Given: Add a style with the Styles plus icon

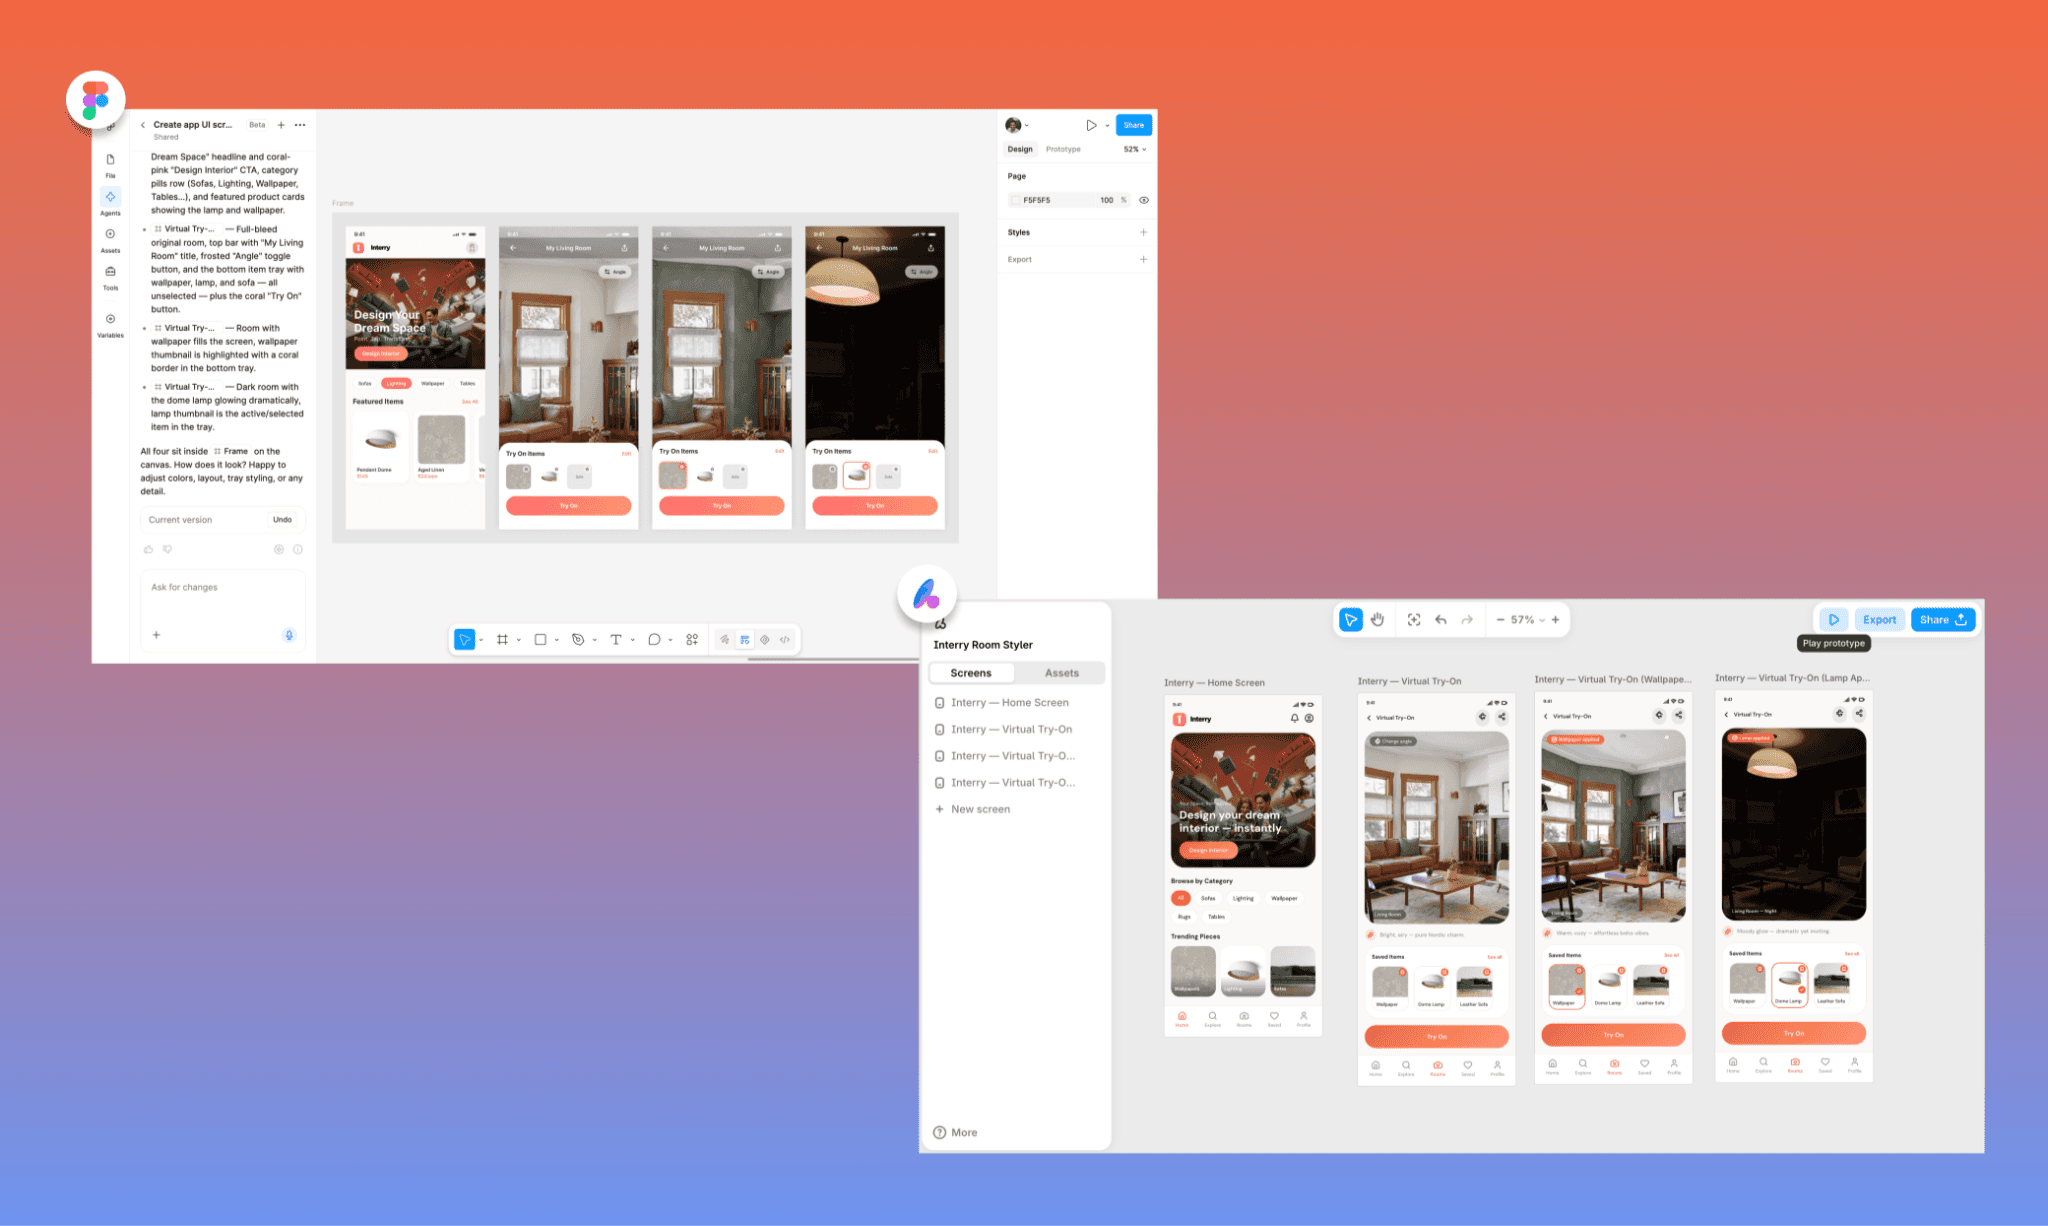Looking at the screenshot, I should pos(1144,232).
